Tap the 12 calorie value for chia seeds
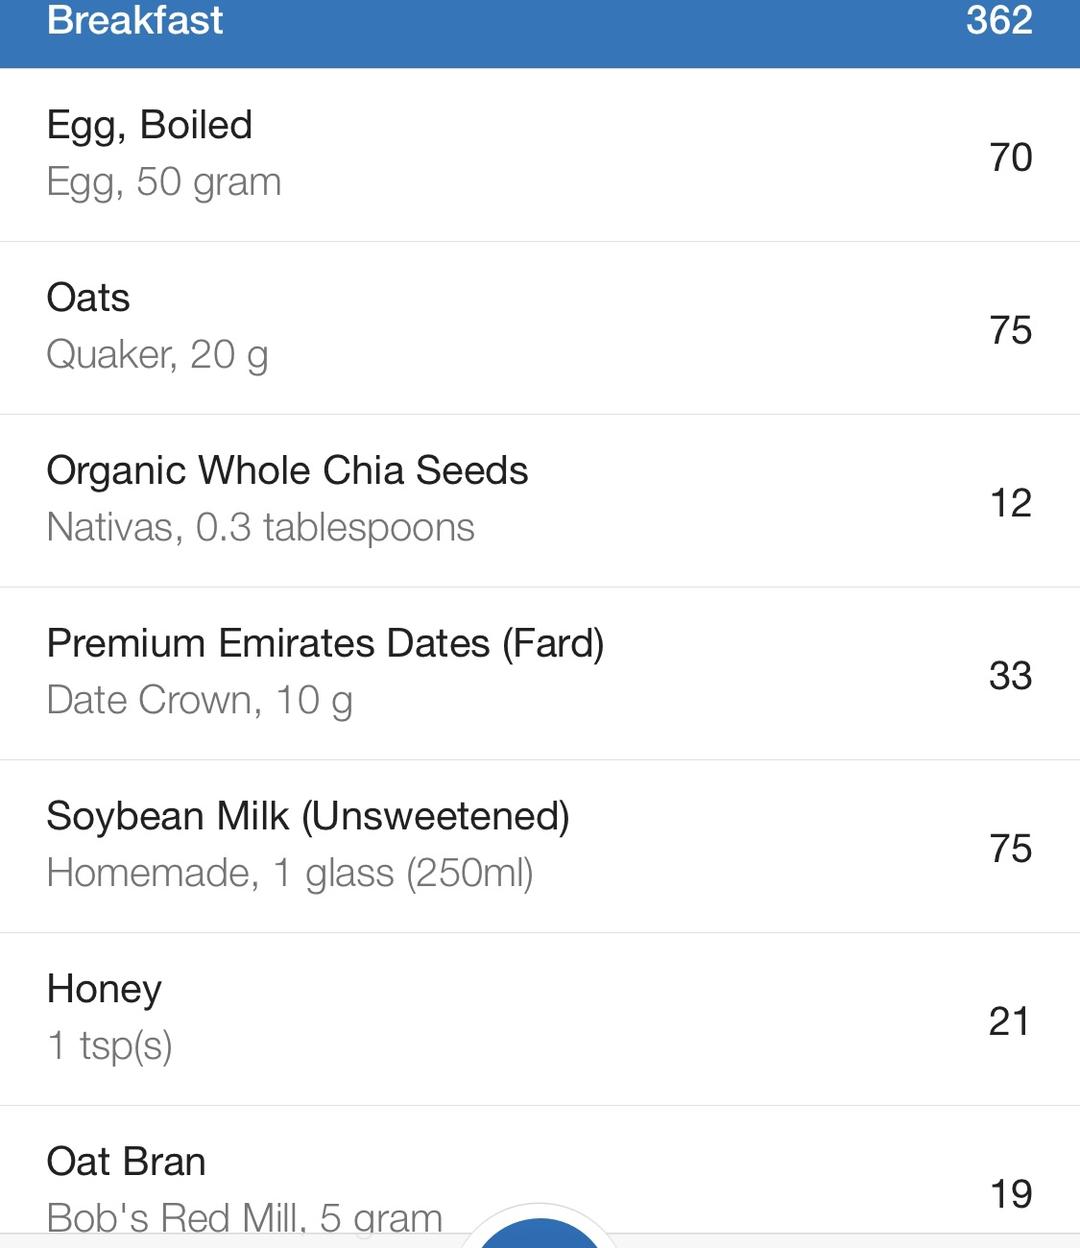Image resolution: width=1080 pixels, height=1248 pixels. [1010, 503]
